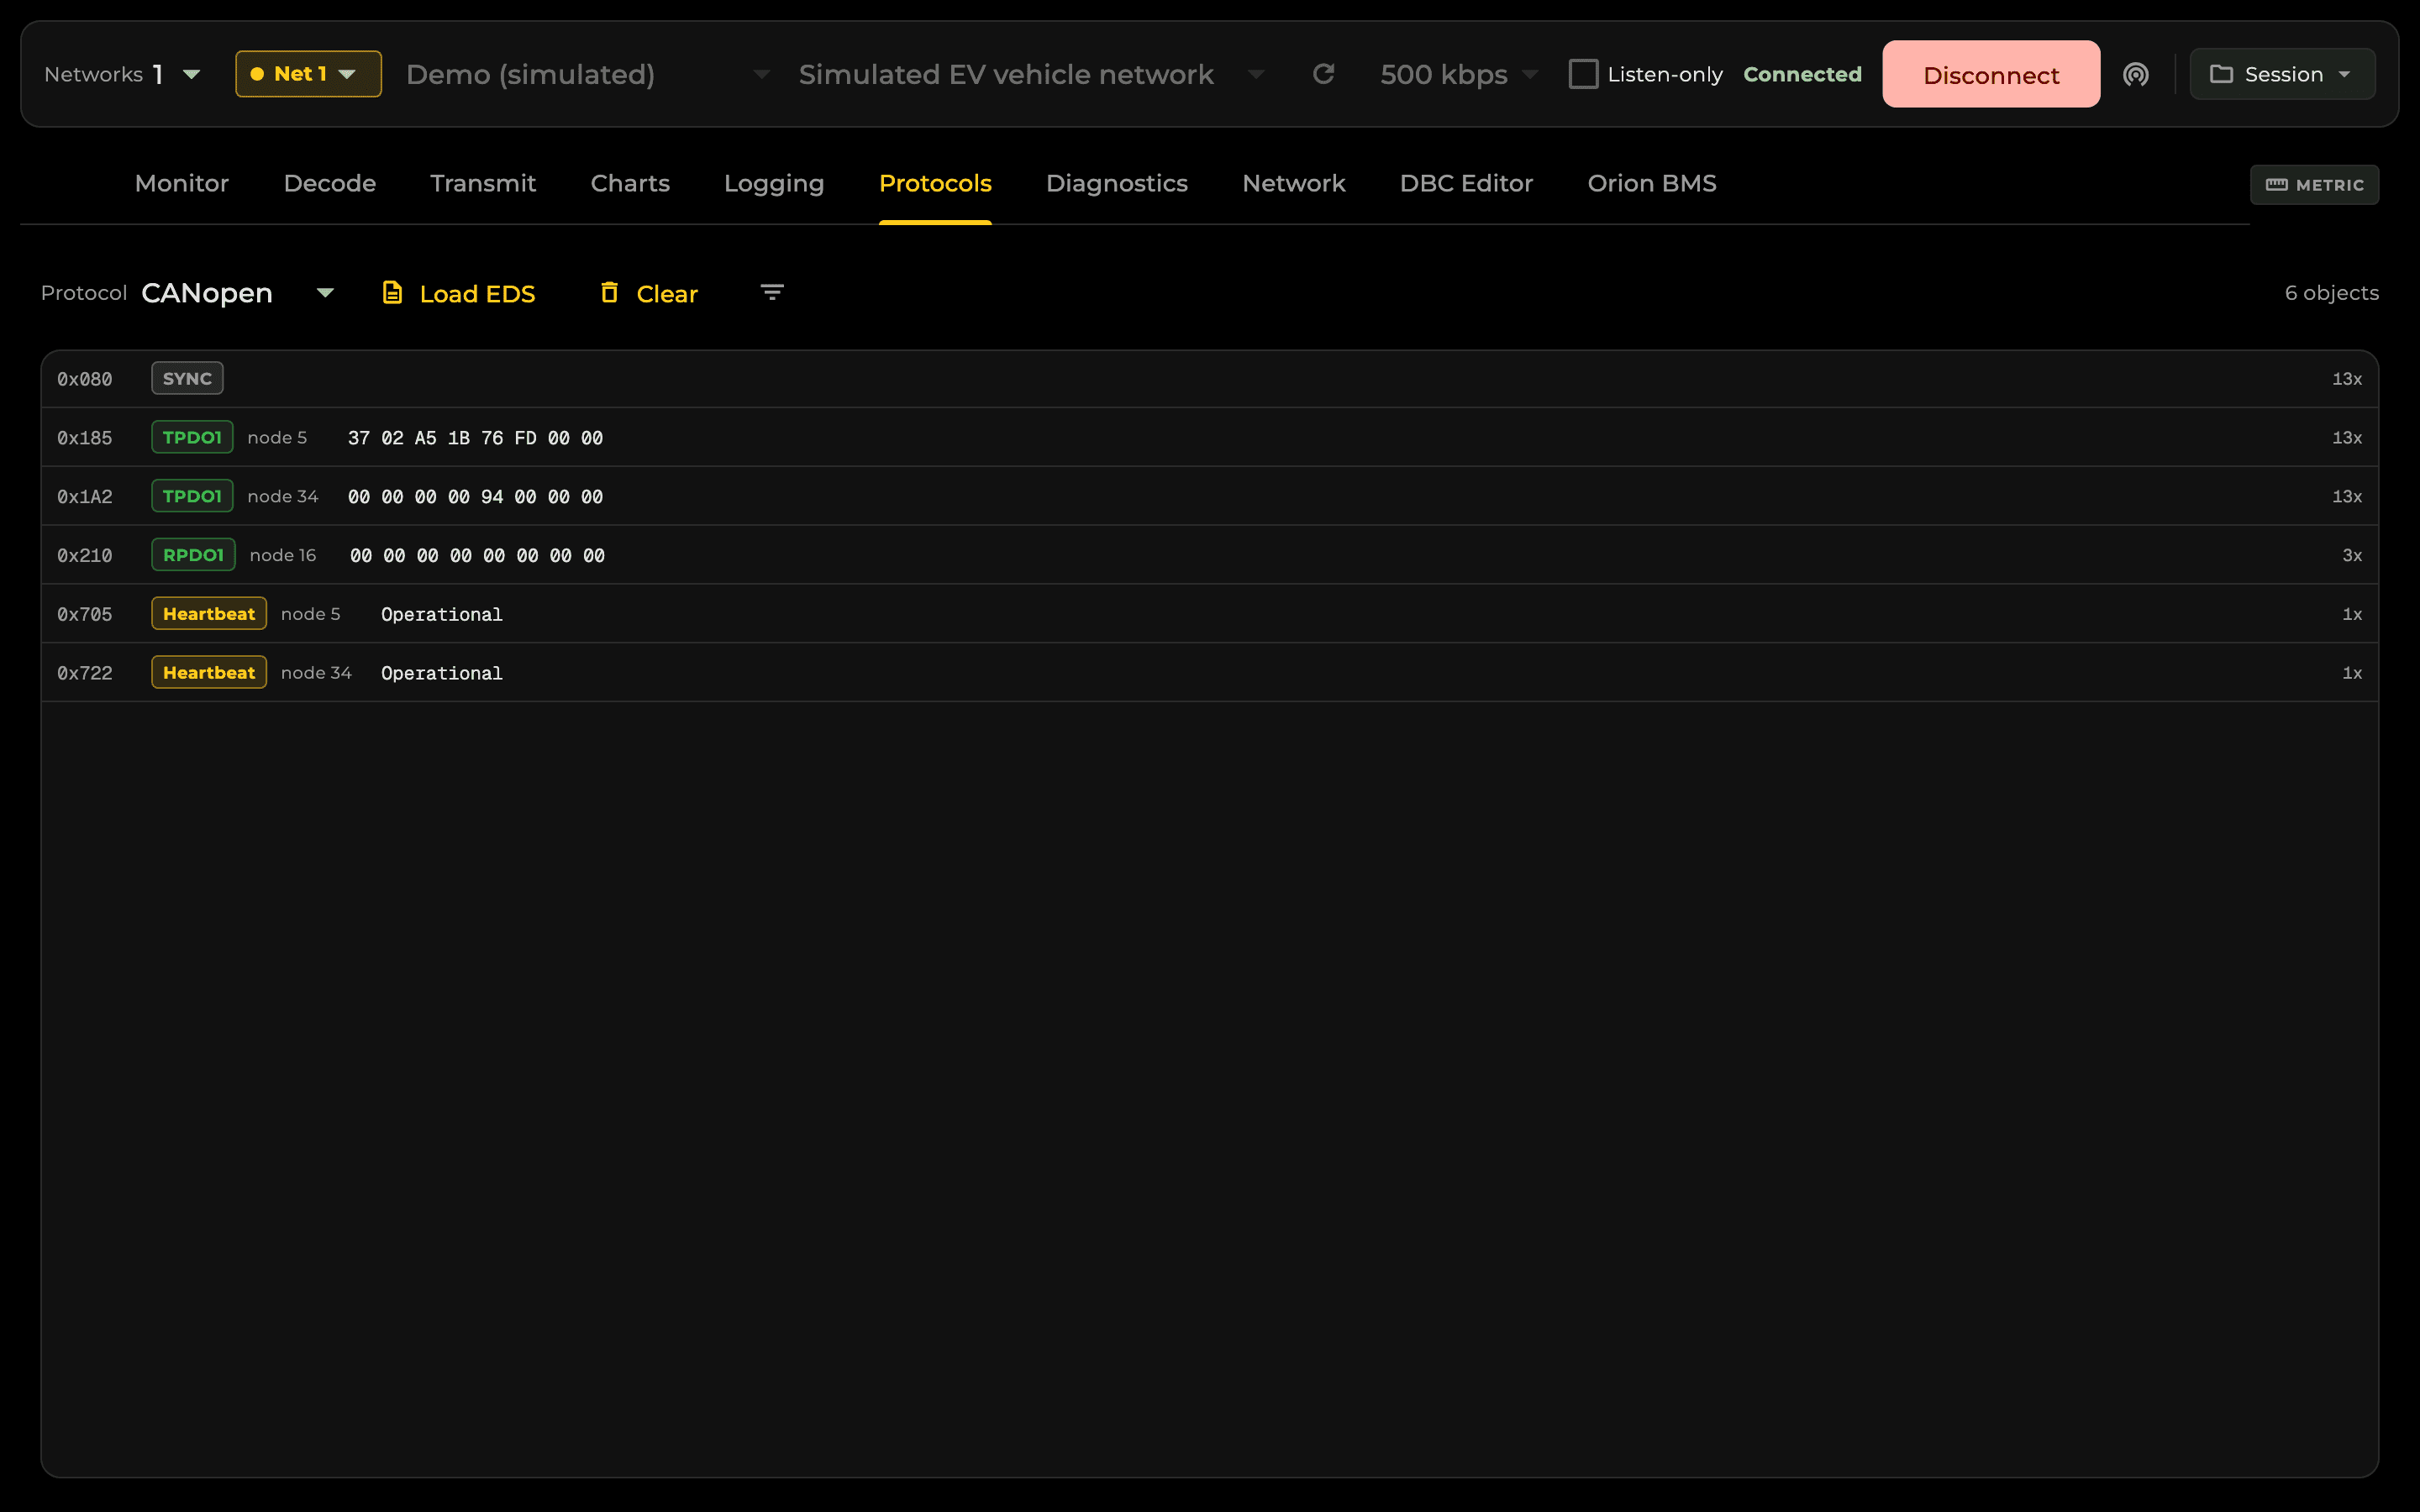2420x1512 pixels.
Task: Open the Demo (simulated) interface dropdown
Action: (x=588, y=74)
